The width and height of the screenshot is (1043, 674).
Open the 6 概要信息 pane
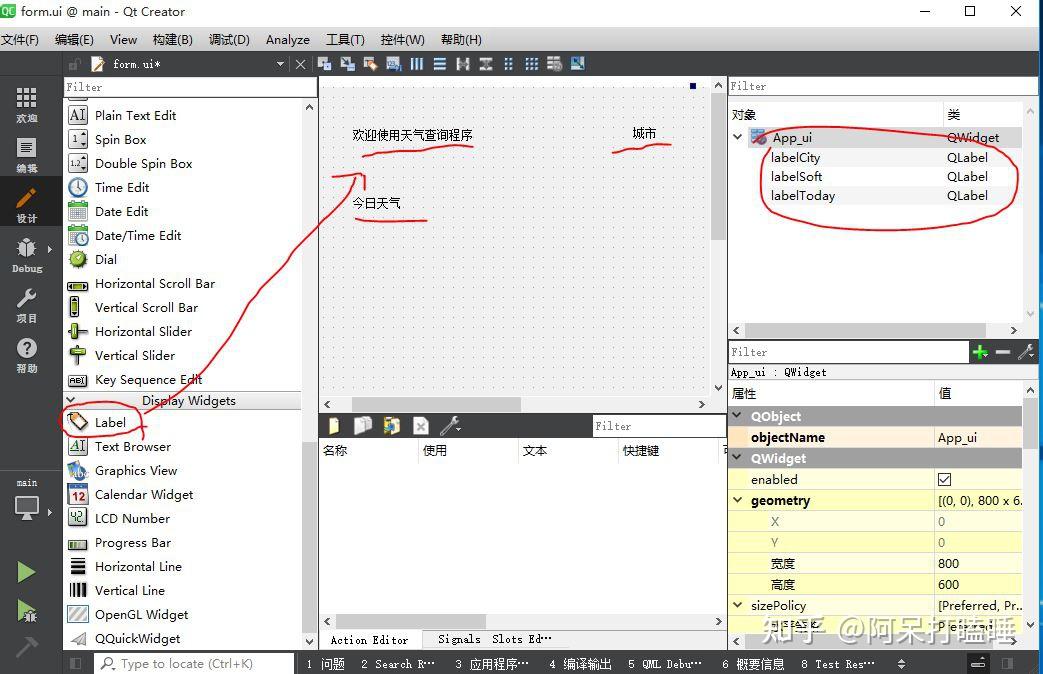[753, 664]
